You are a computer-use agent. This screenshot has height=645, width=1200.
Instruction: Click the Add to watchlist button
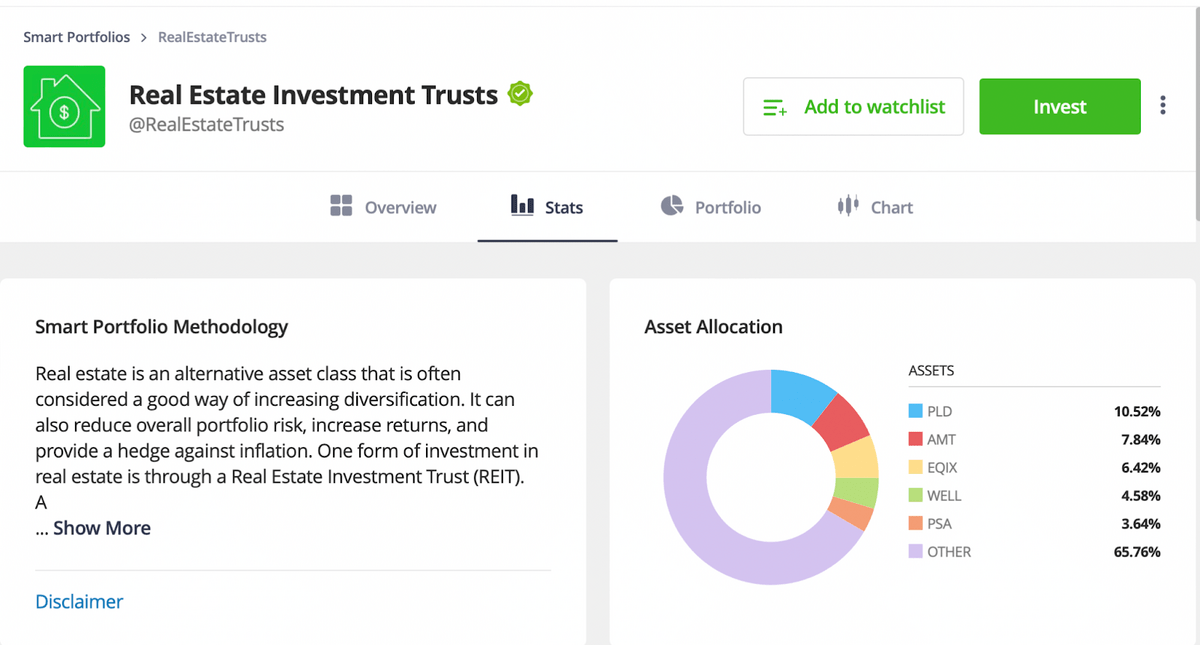tap(853, 106)
